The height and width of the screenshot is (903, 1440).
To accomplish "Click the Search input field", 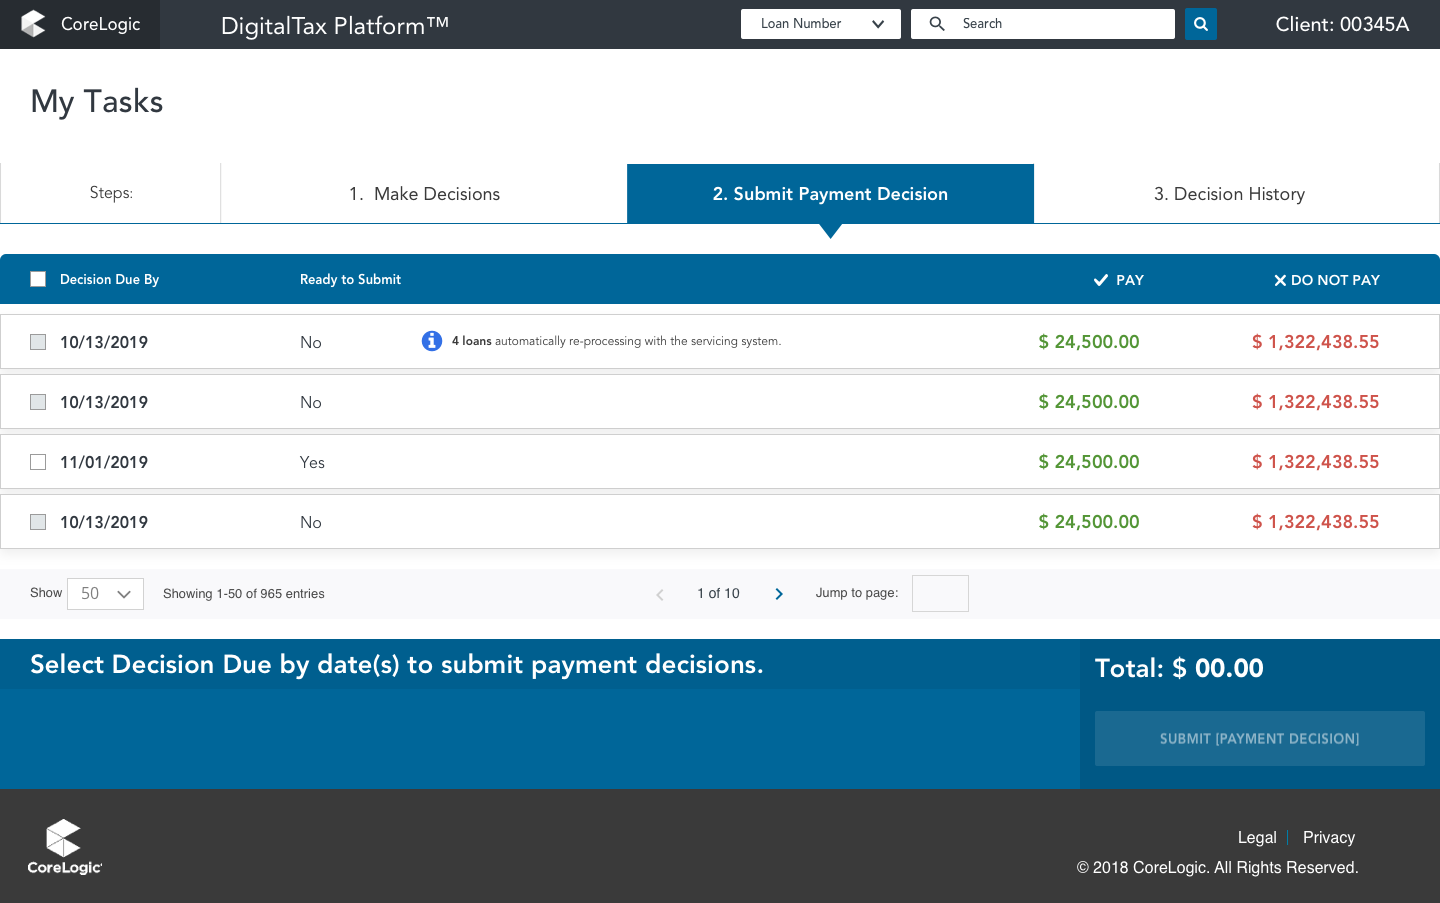I will click(x=1043, y=24).
